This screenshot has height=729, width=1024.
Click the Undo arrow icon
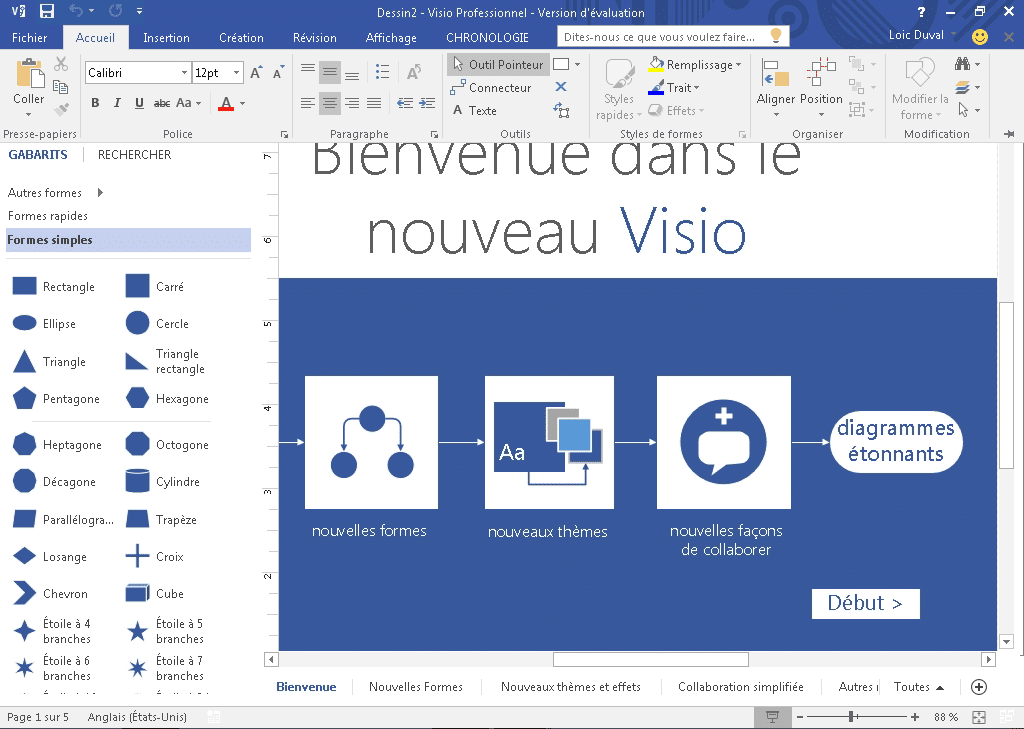[76, 10]
